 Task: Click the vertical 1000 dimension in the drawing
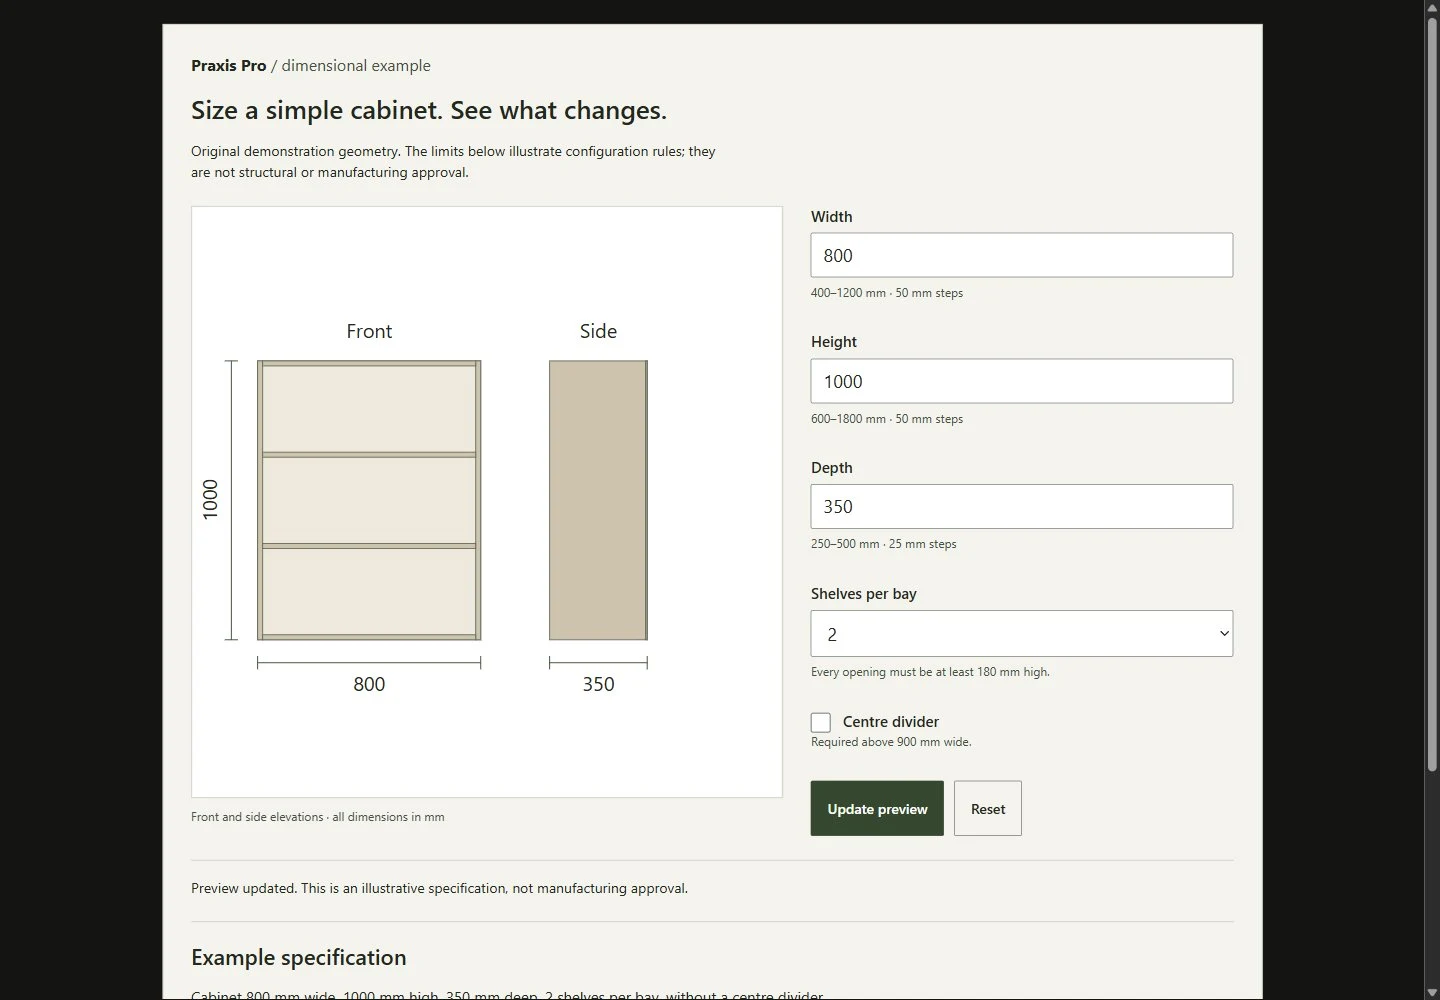pos(210,499)
